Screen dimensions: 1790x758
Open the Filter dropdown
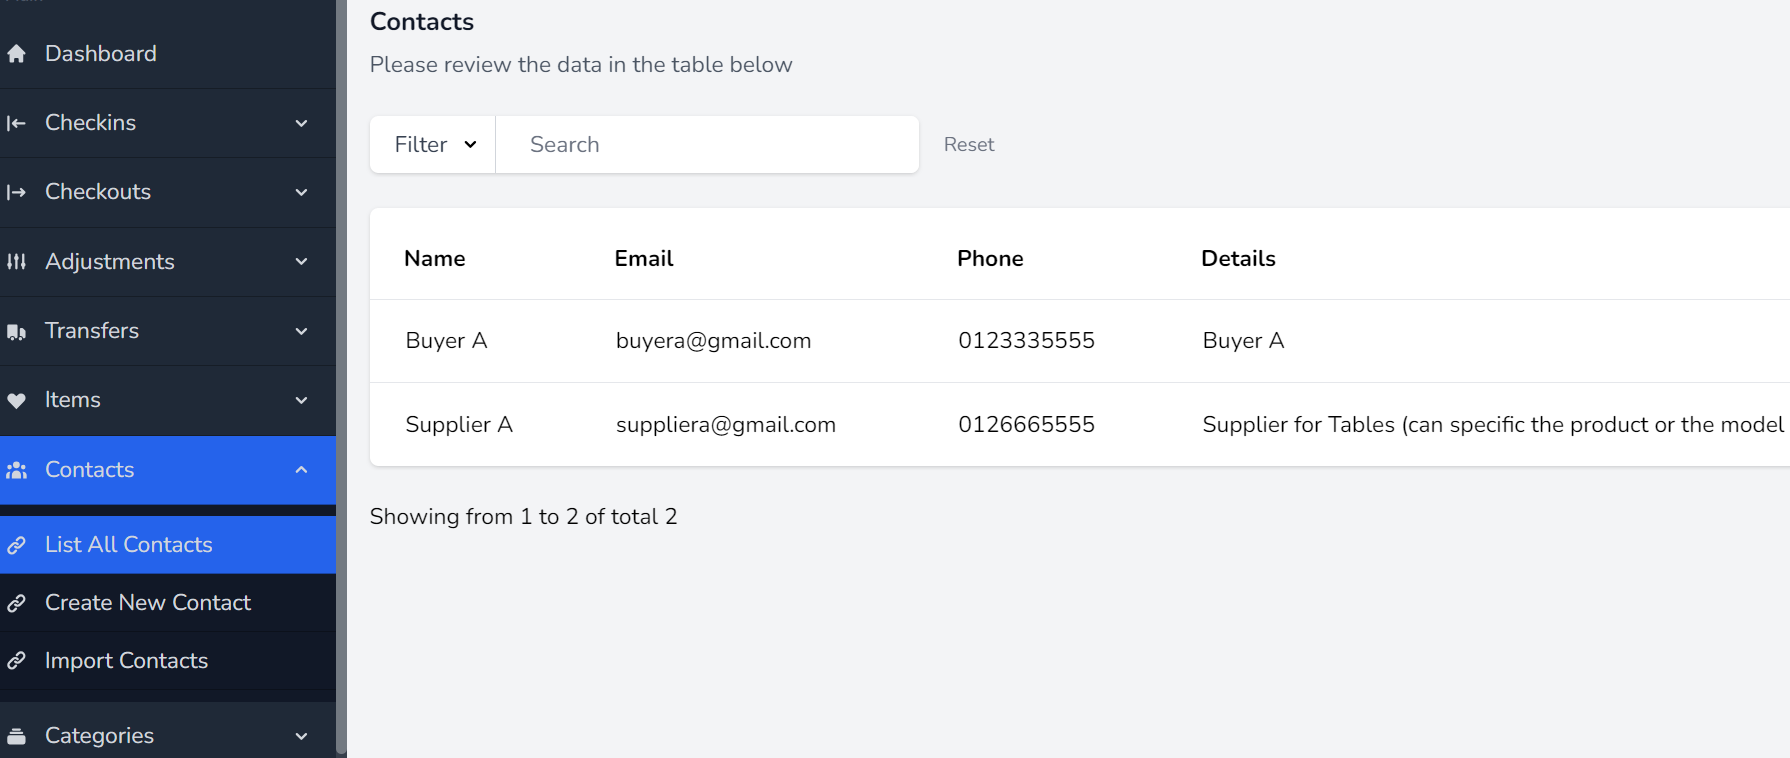coord(433,145)
